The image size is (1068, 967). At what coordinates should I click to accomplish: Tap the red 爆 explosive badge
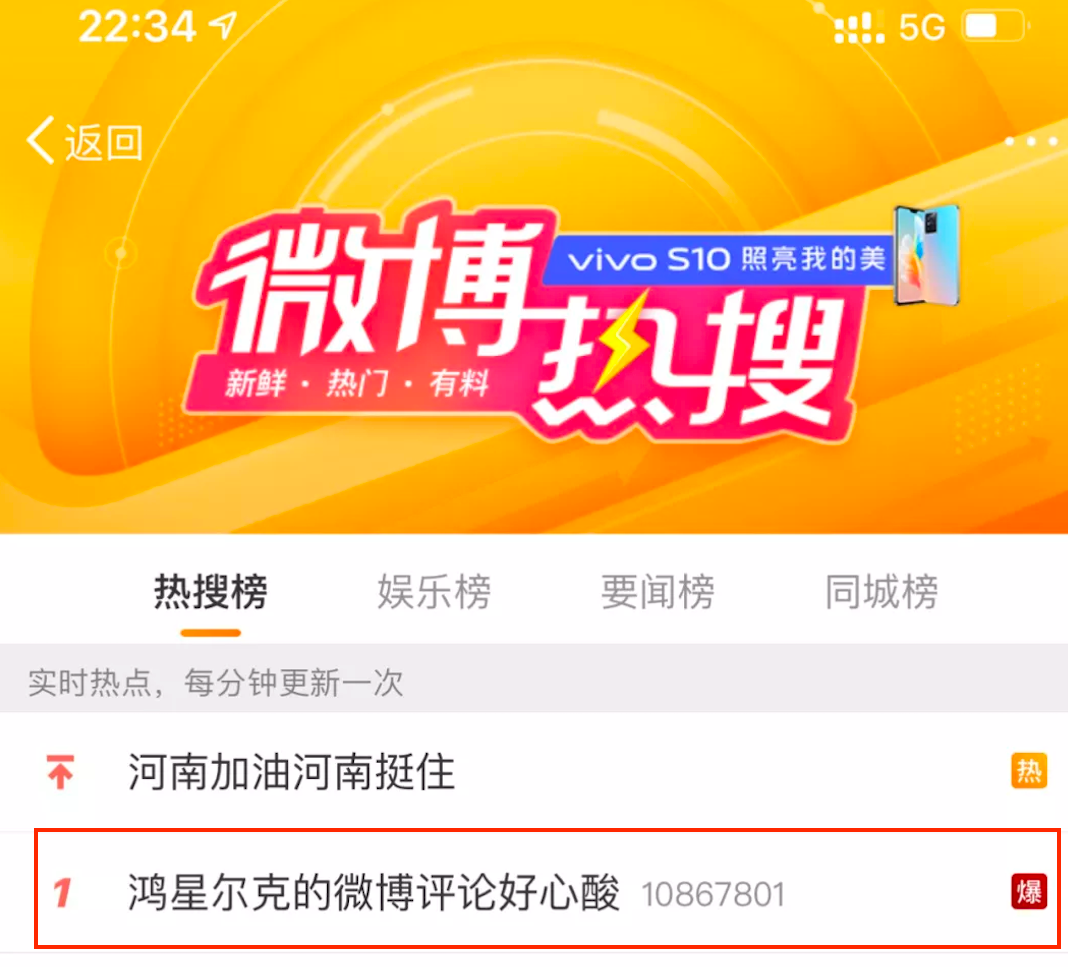pos(1028,891)
